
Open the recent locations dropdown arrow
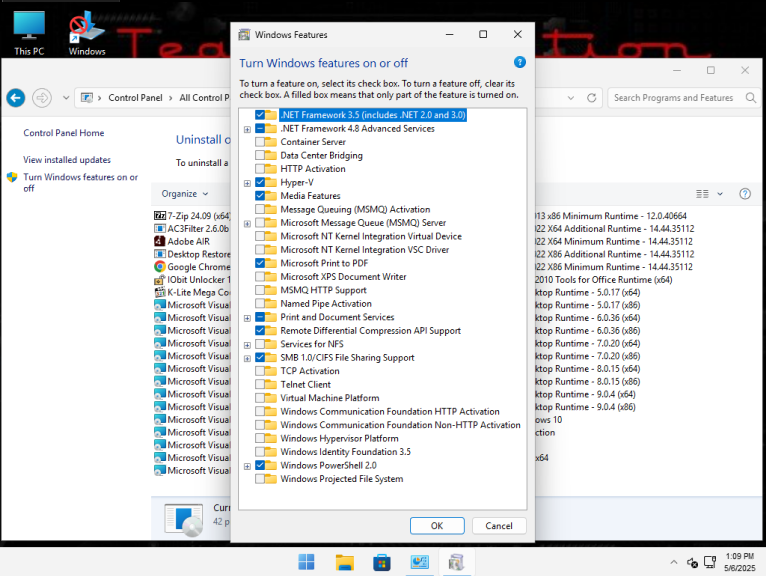[x=66, y=98]
